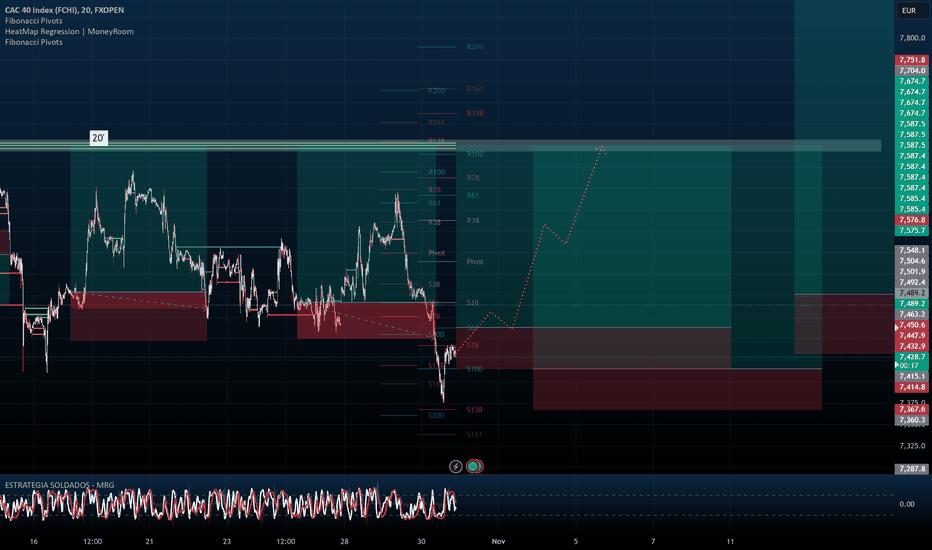Click the 28 date on time axis
Viewport: 932px width, 550px height.
[344, 542]
